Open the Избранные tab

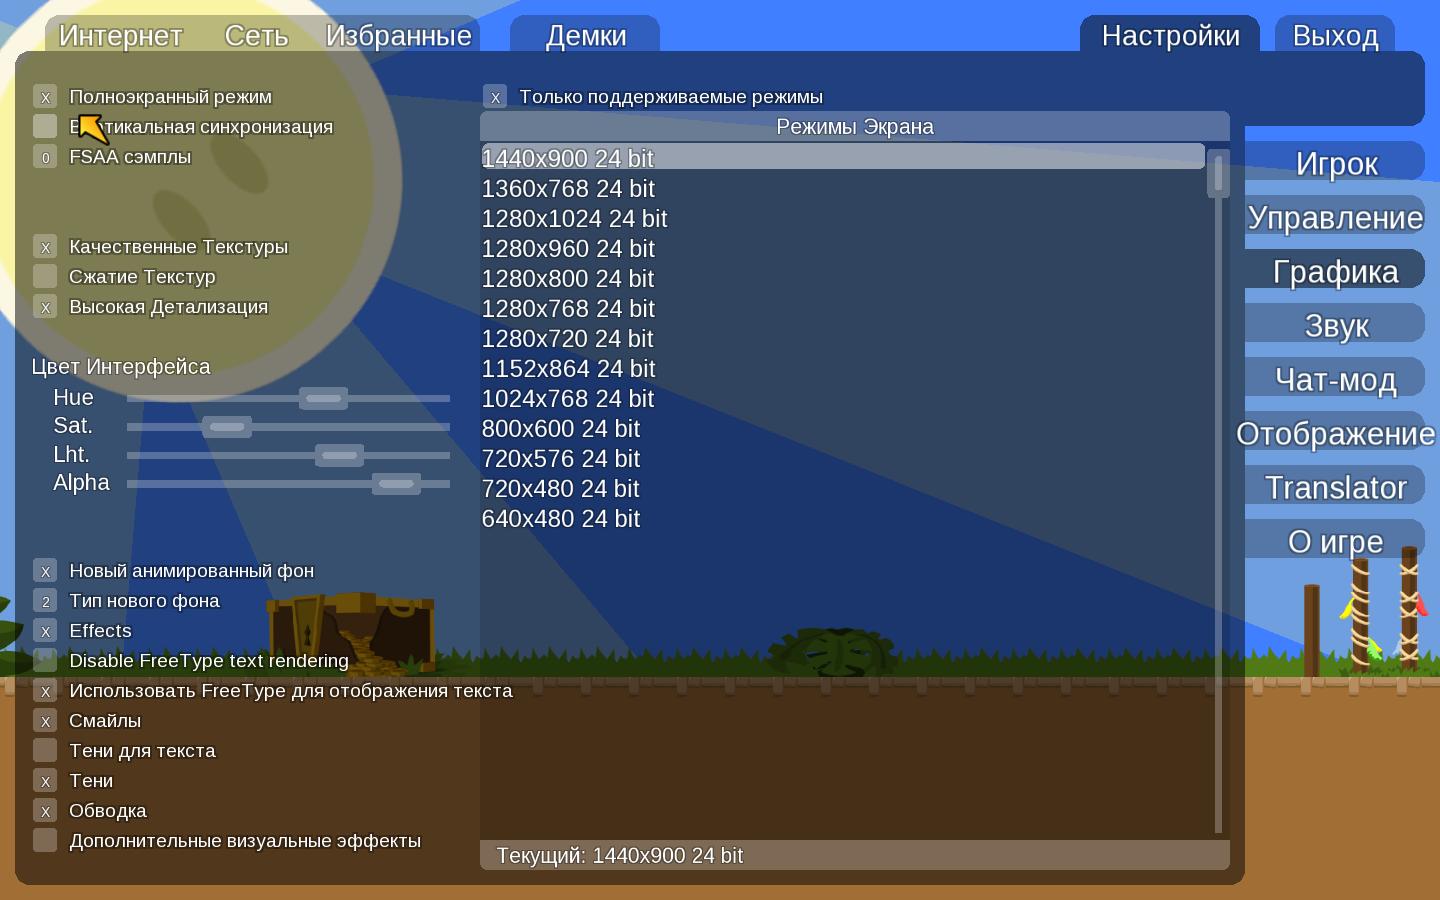(x=399, y=35)
